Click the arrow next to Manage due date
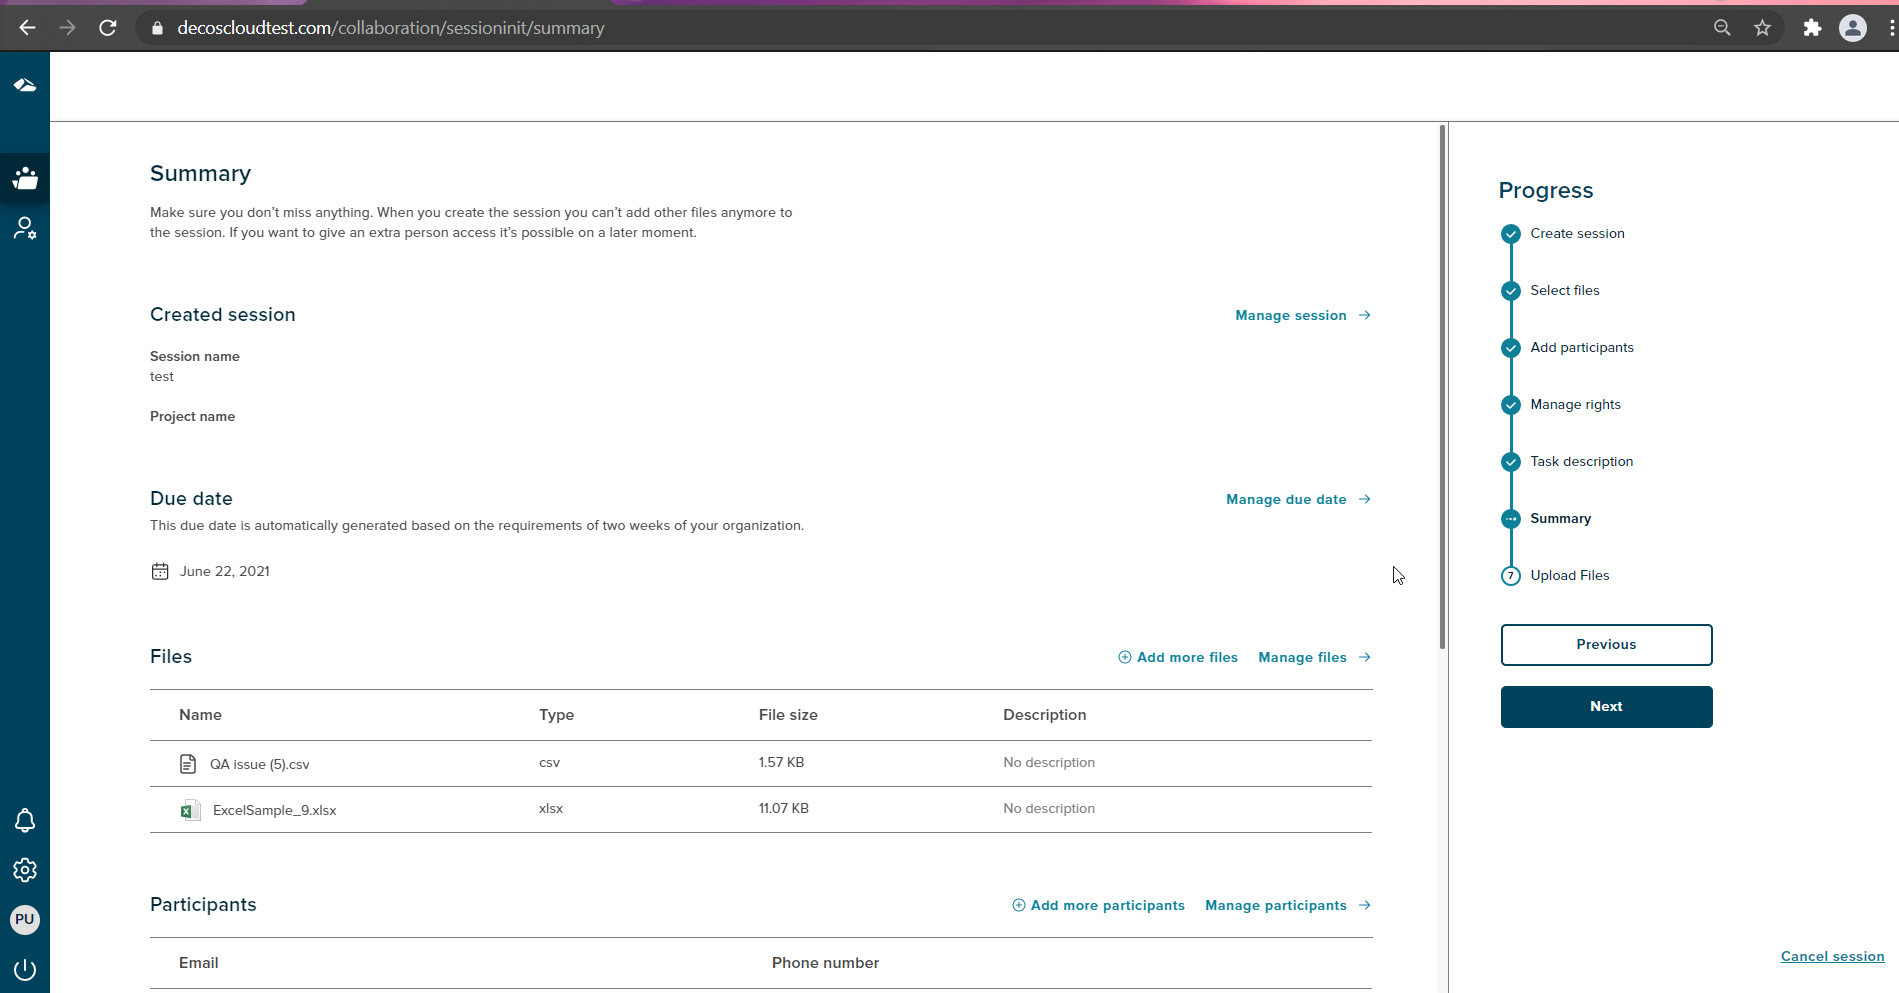Screen dimensions: 1899x993 pos(1365,499)
